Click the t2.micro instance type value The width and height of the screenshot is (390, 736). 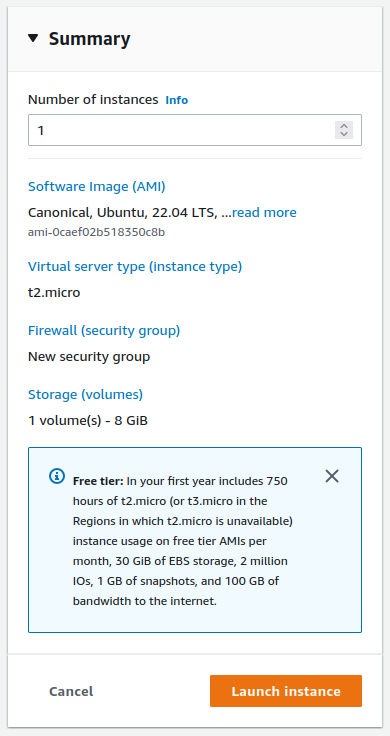tap(54, 293)
